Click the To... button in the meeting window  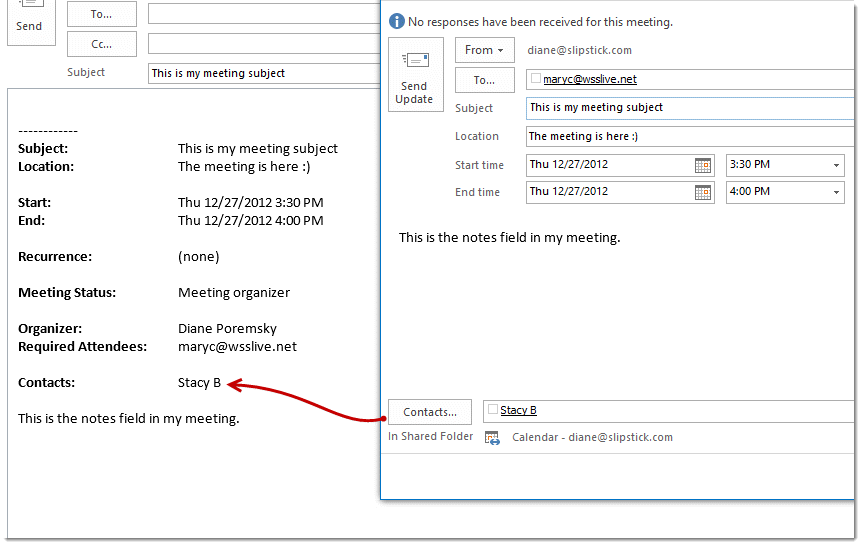pyautogui.click(x=484, y=80)
